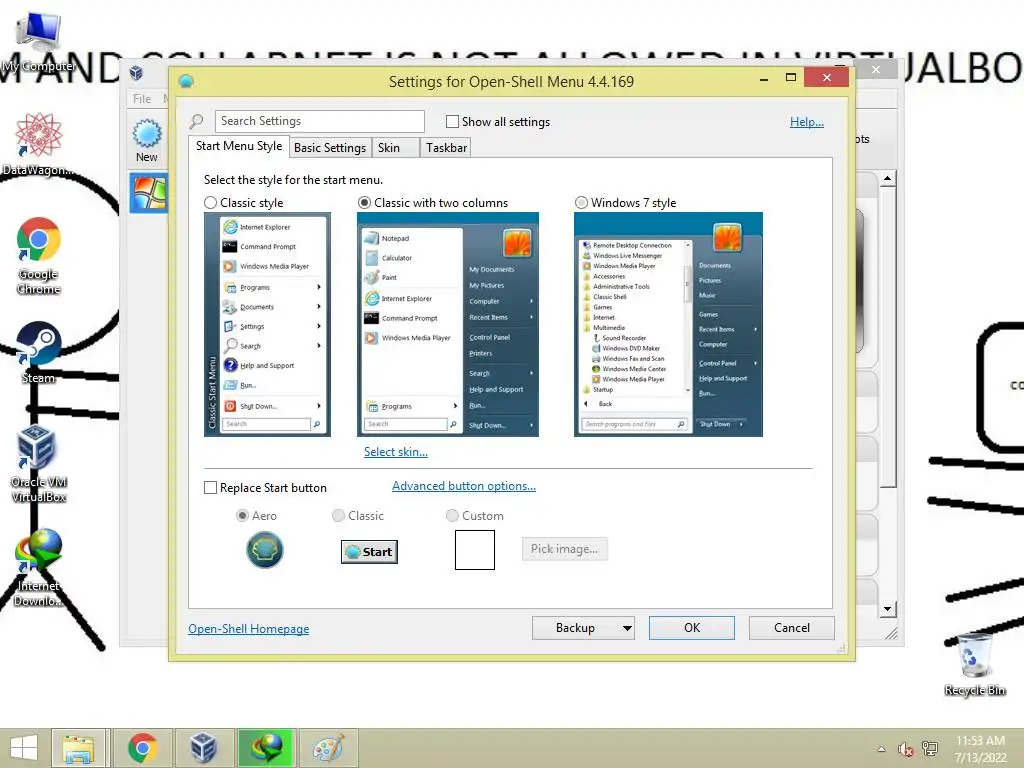Select the Windows 7 style radio button
The width and height of the screenshot is (1024, 768).
point(581,203)
